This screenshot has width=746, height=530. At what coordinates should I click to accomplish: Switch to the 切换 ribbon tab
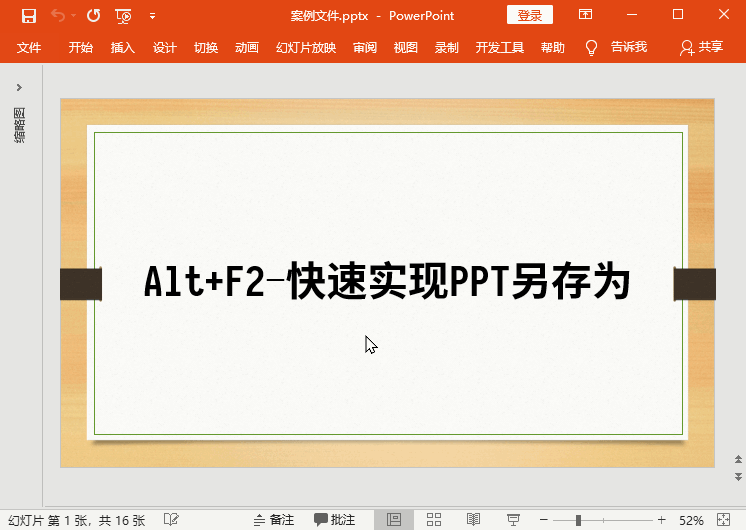(206, 48)
